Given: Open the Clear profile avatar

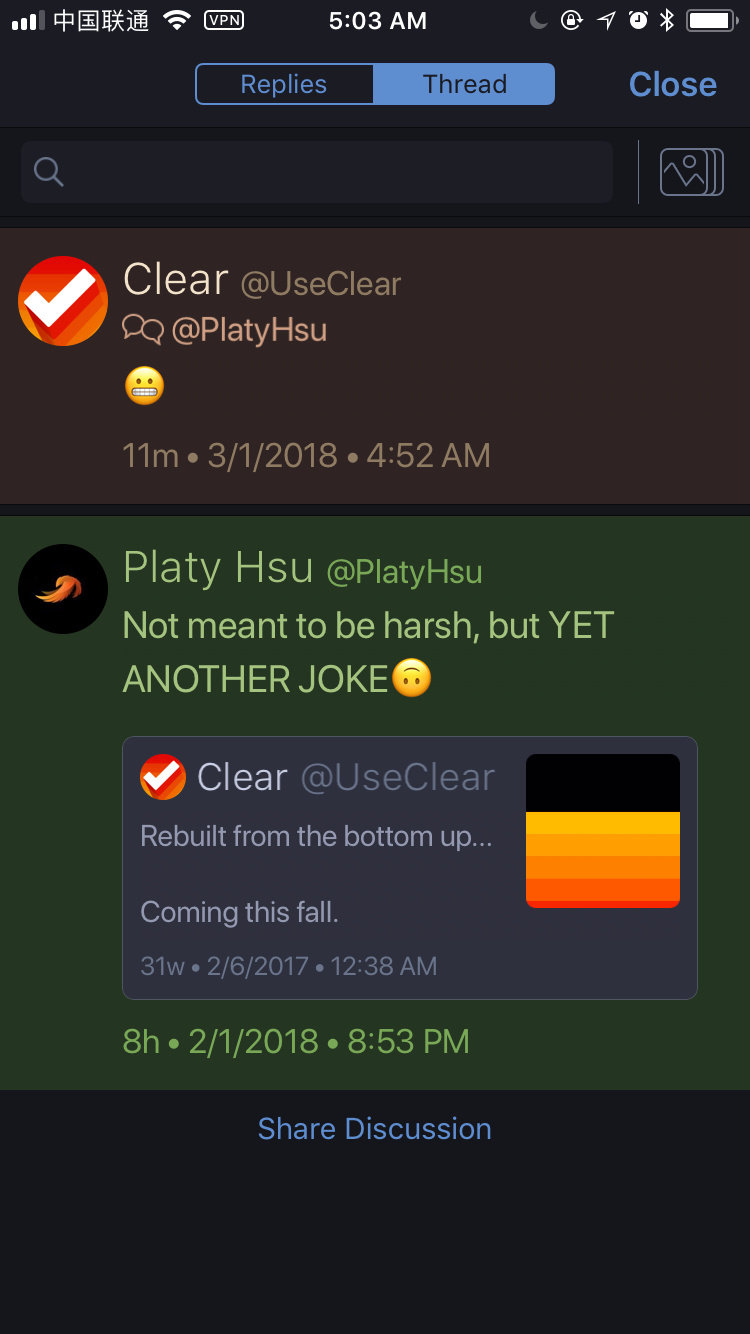Looking at the screenshot, I should (x=63, y=301).
